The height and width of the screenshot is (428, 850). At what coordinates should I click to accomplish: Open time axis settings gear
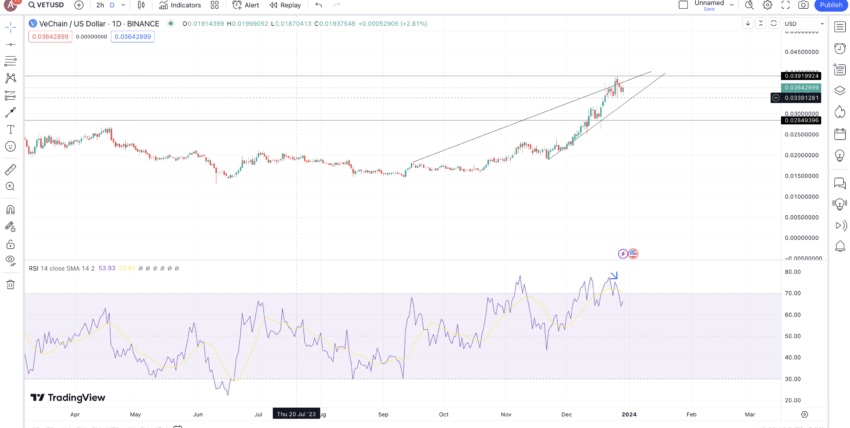[x=804, y=414]
